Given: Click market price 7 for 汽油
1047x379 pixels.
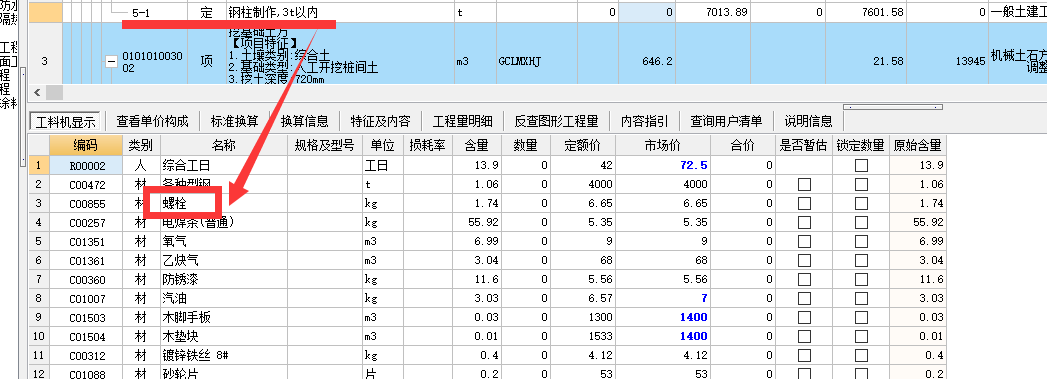Looking at the screenshot, I should coord(663,298).
